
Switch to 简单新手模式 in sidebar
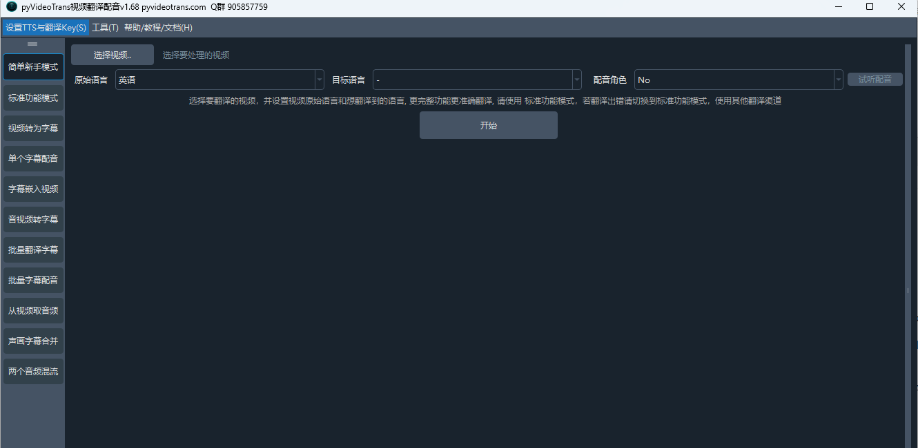pyautogui.click(x=33, y=67)
